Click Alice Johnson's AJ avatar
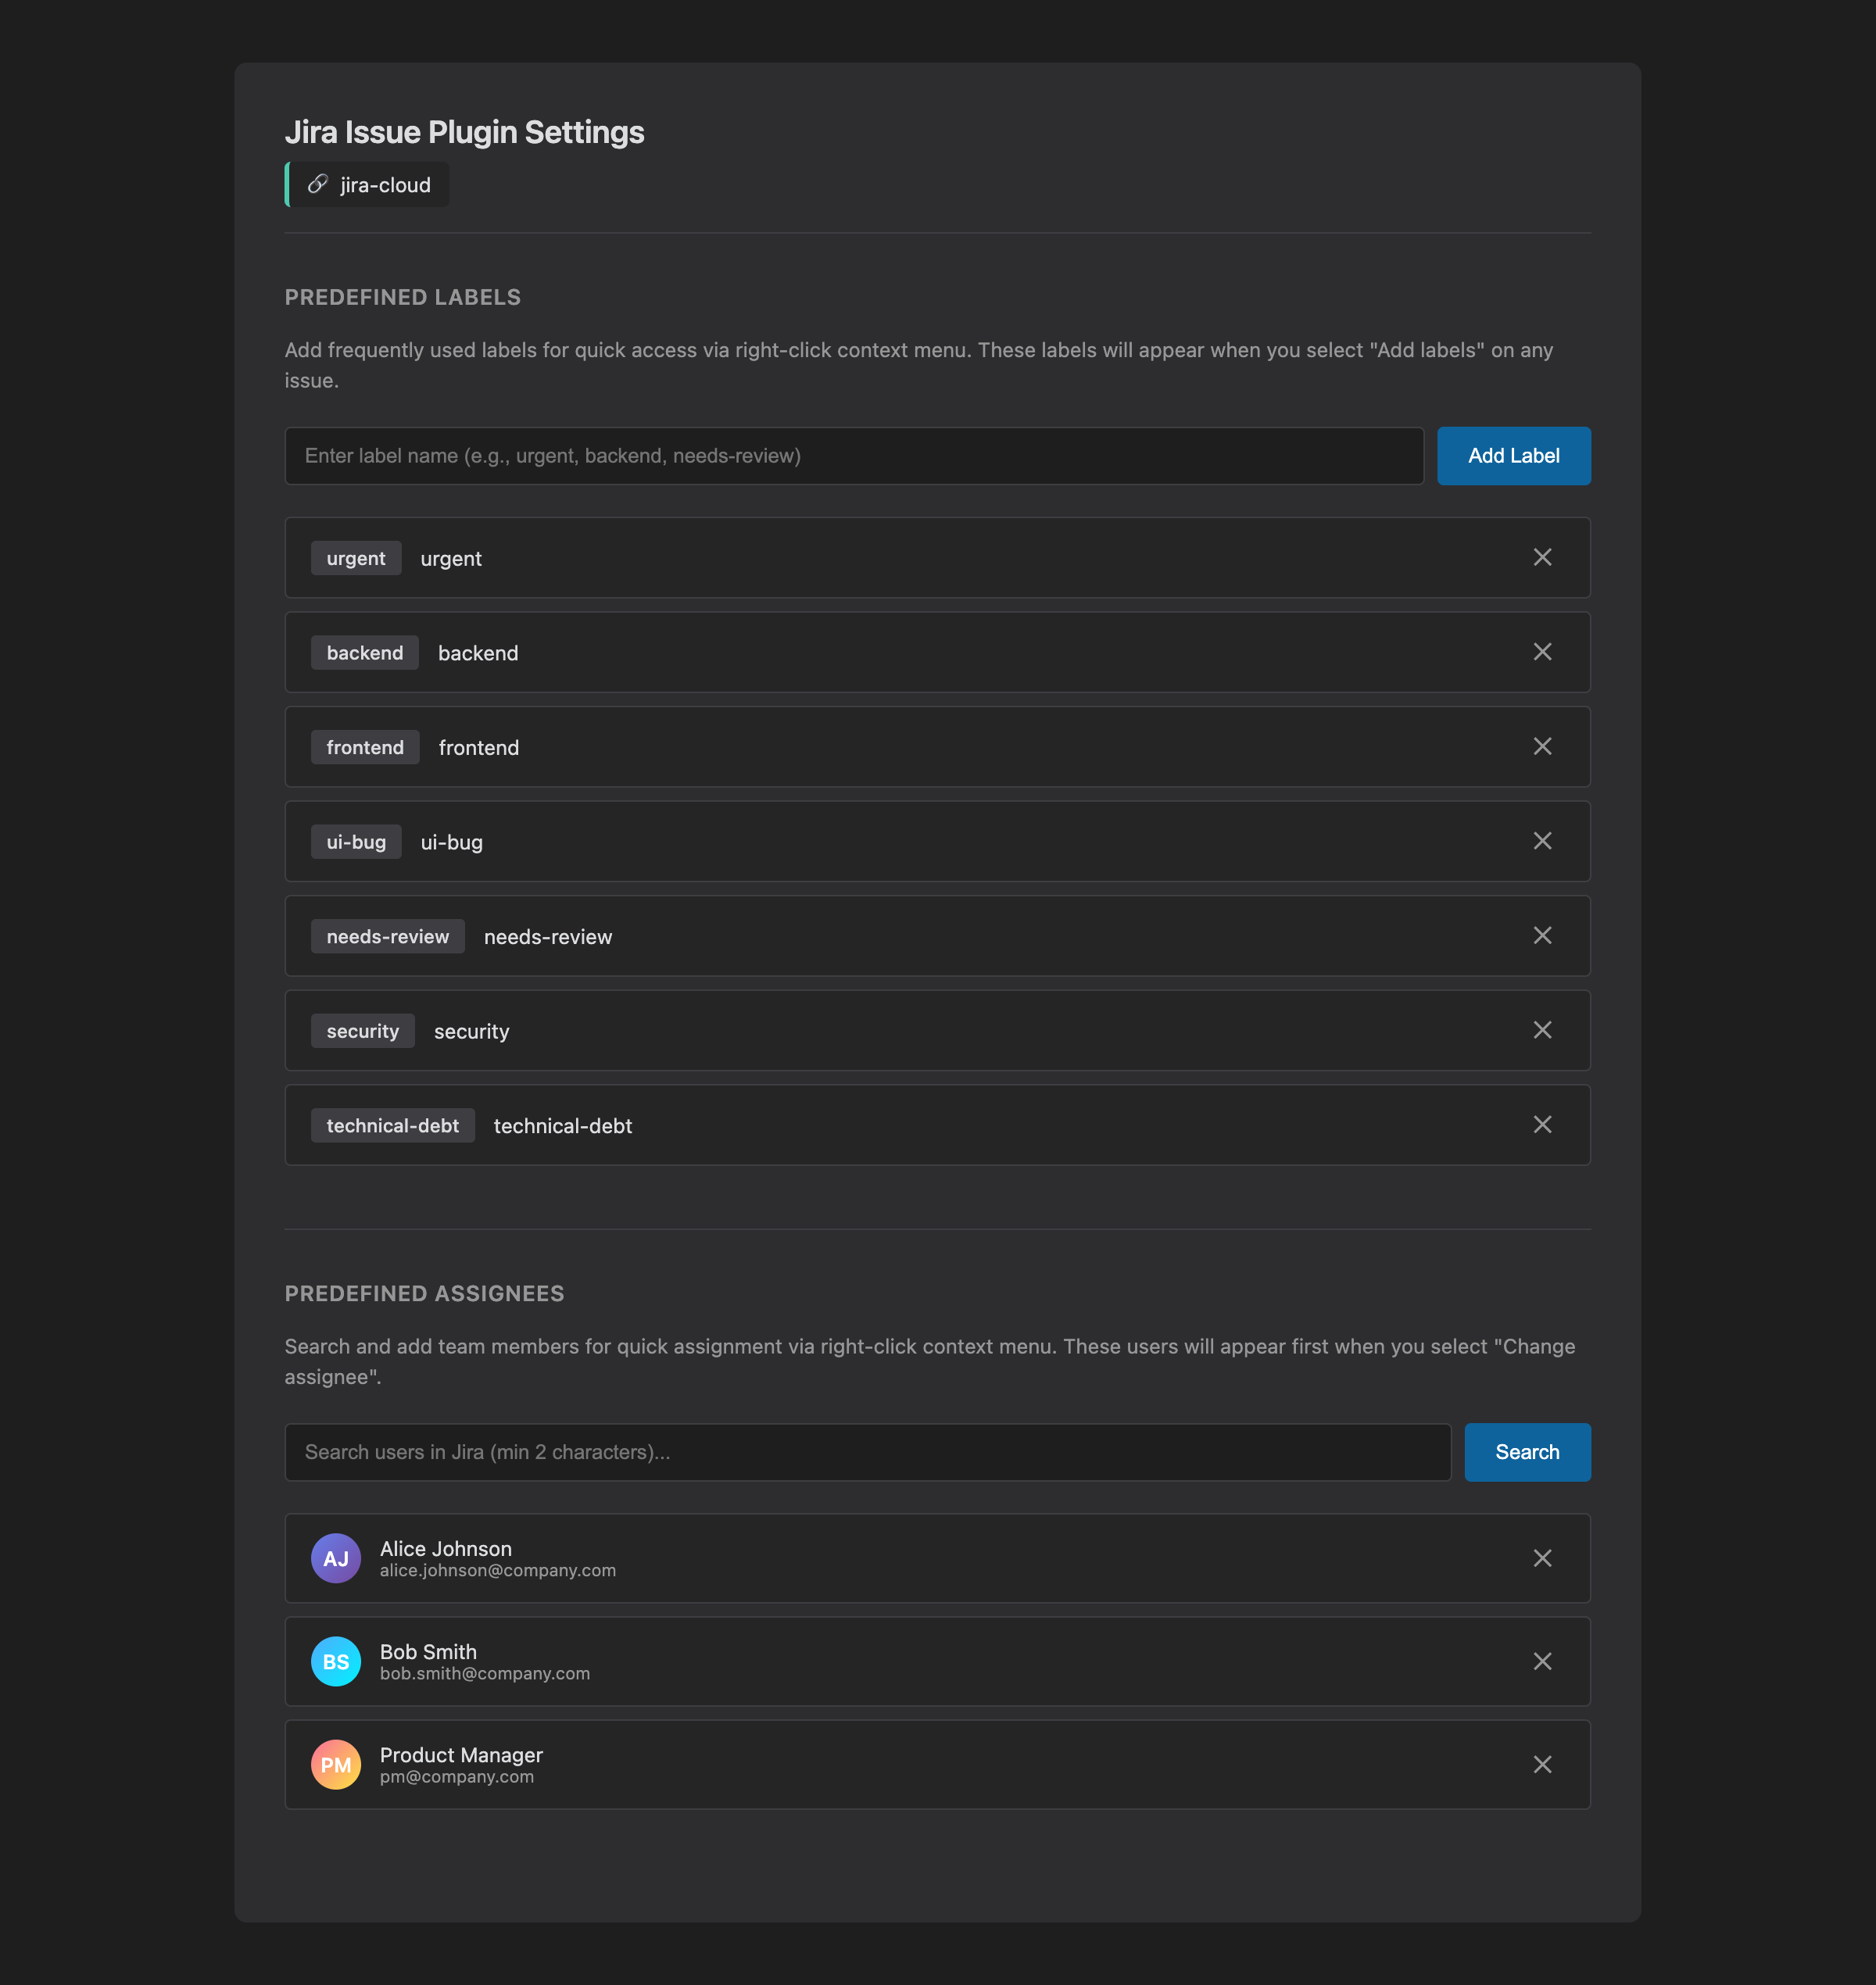Screen dimensions: 1876x1985 [x=336, y=1558]
